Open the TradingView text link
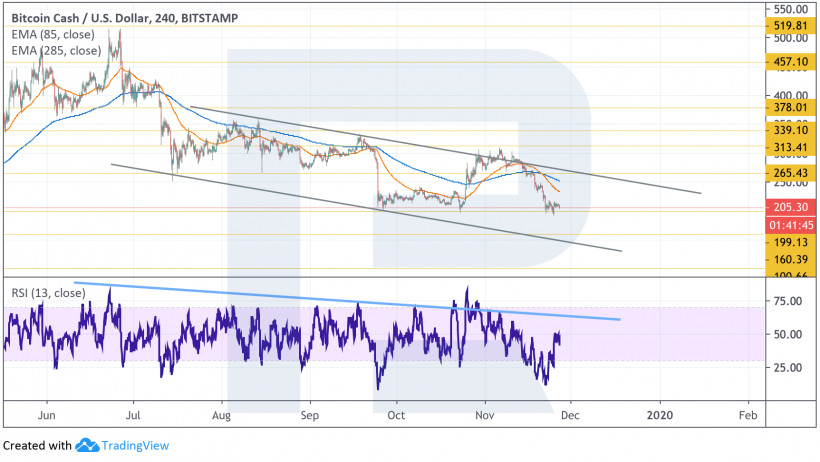Viewport: 820px width, 462px height. (133, 445)
